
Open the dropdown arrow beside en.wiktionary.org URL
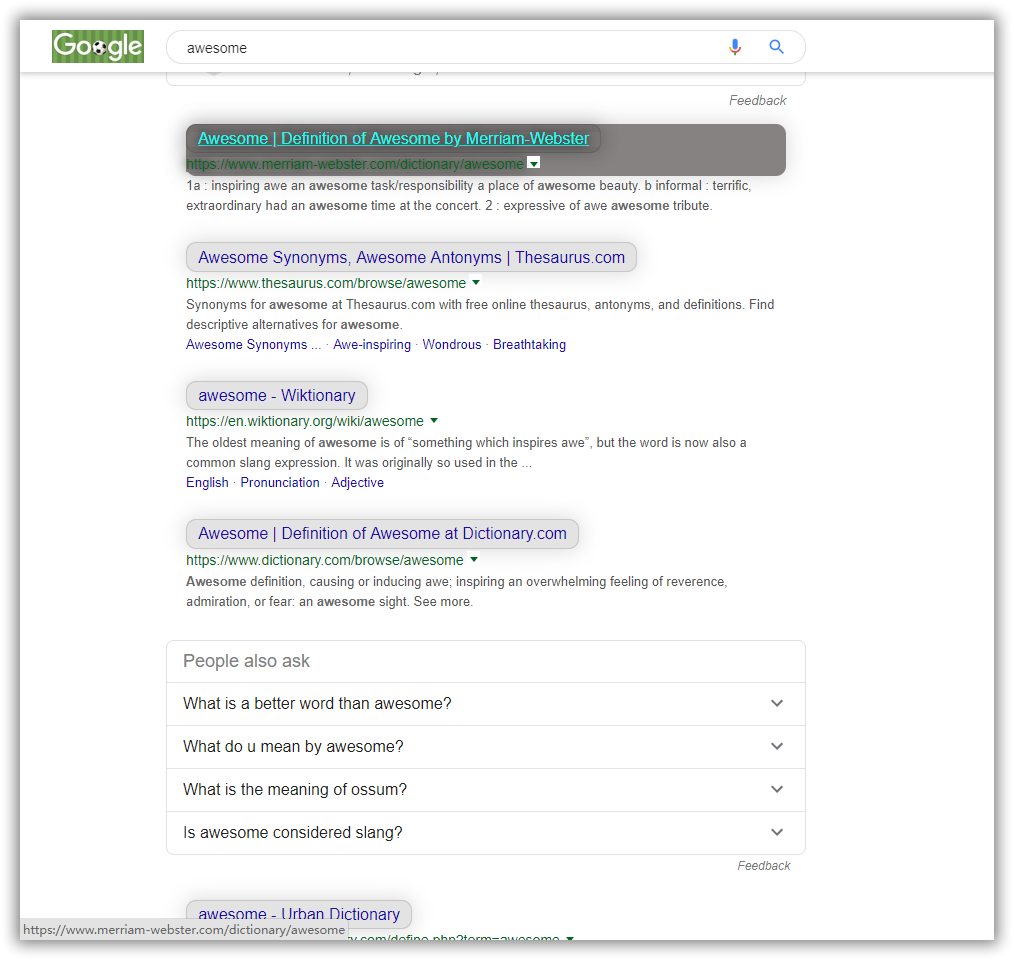click(x=434, y=420)
